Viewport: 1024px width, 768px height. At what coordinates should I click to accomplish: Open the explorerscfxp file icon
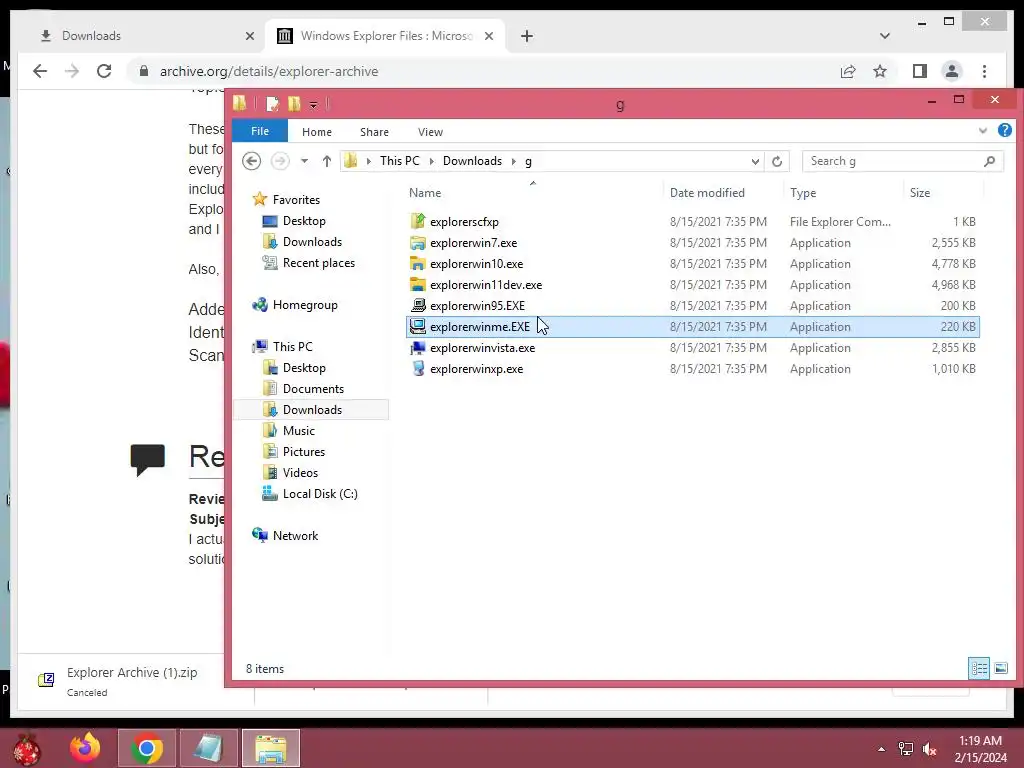point(418,221)
